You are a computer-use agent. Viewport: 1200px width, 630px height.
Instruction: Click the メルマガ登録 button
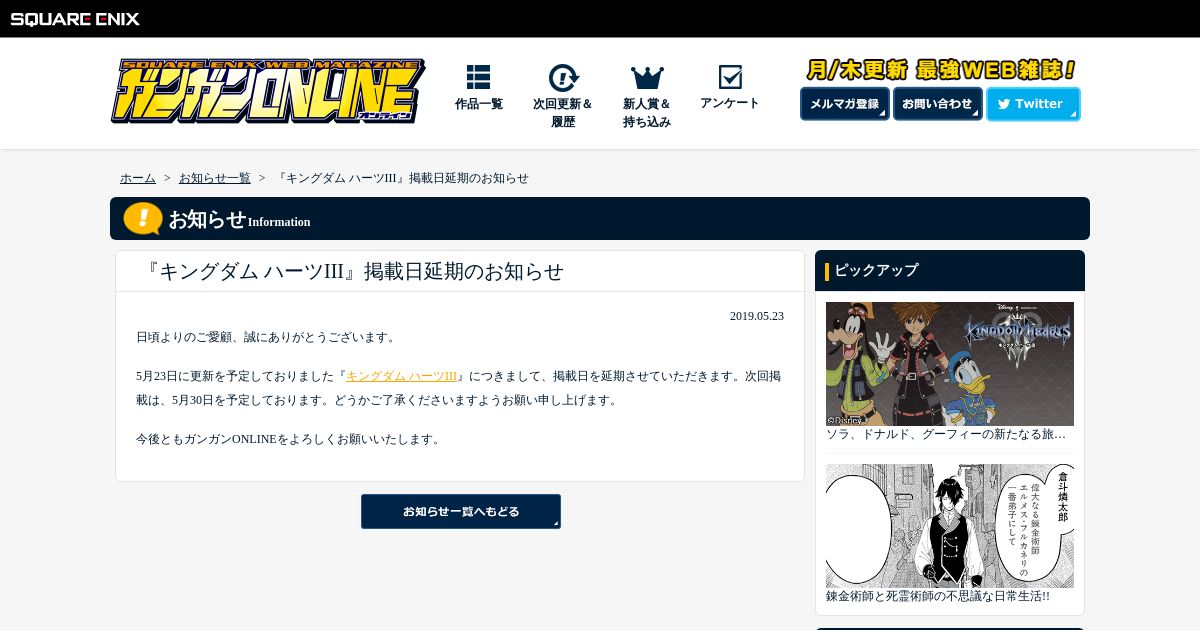tap(845, 104)
